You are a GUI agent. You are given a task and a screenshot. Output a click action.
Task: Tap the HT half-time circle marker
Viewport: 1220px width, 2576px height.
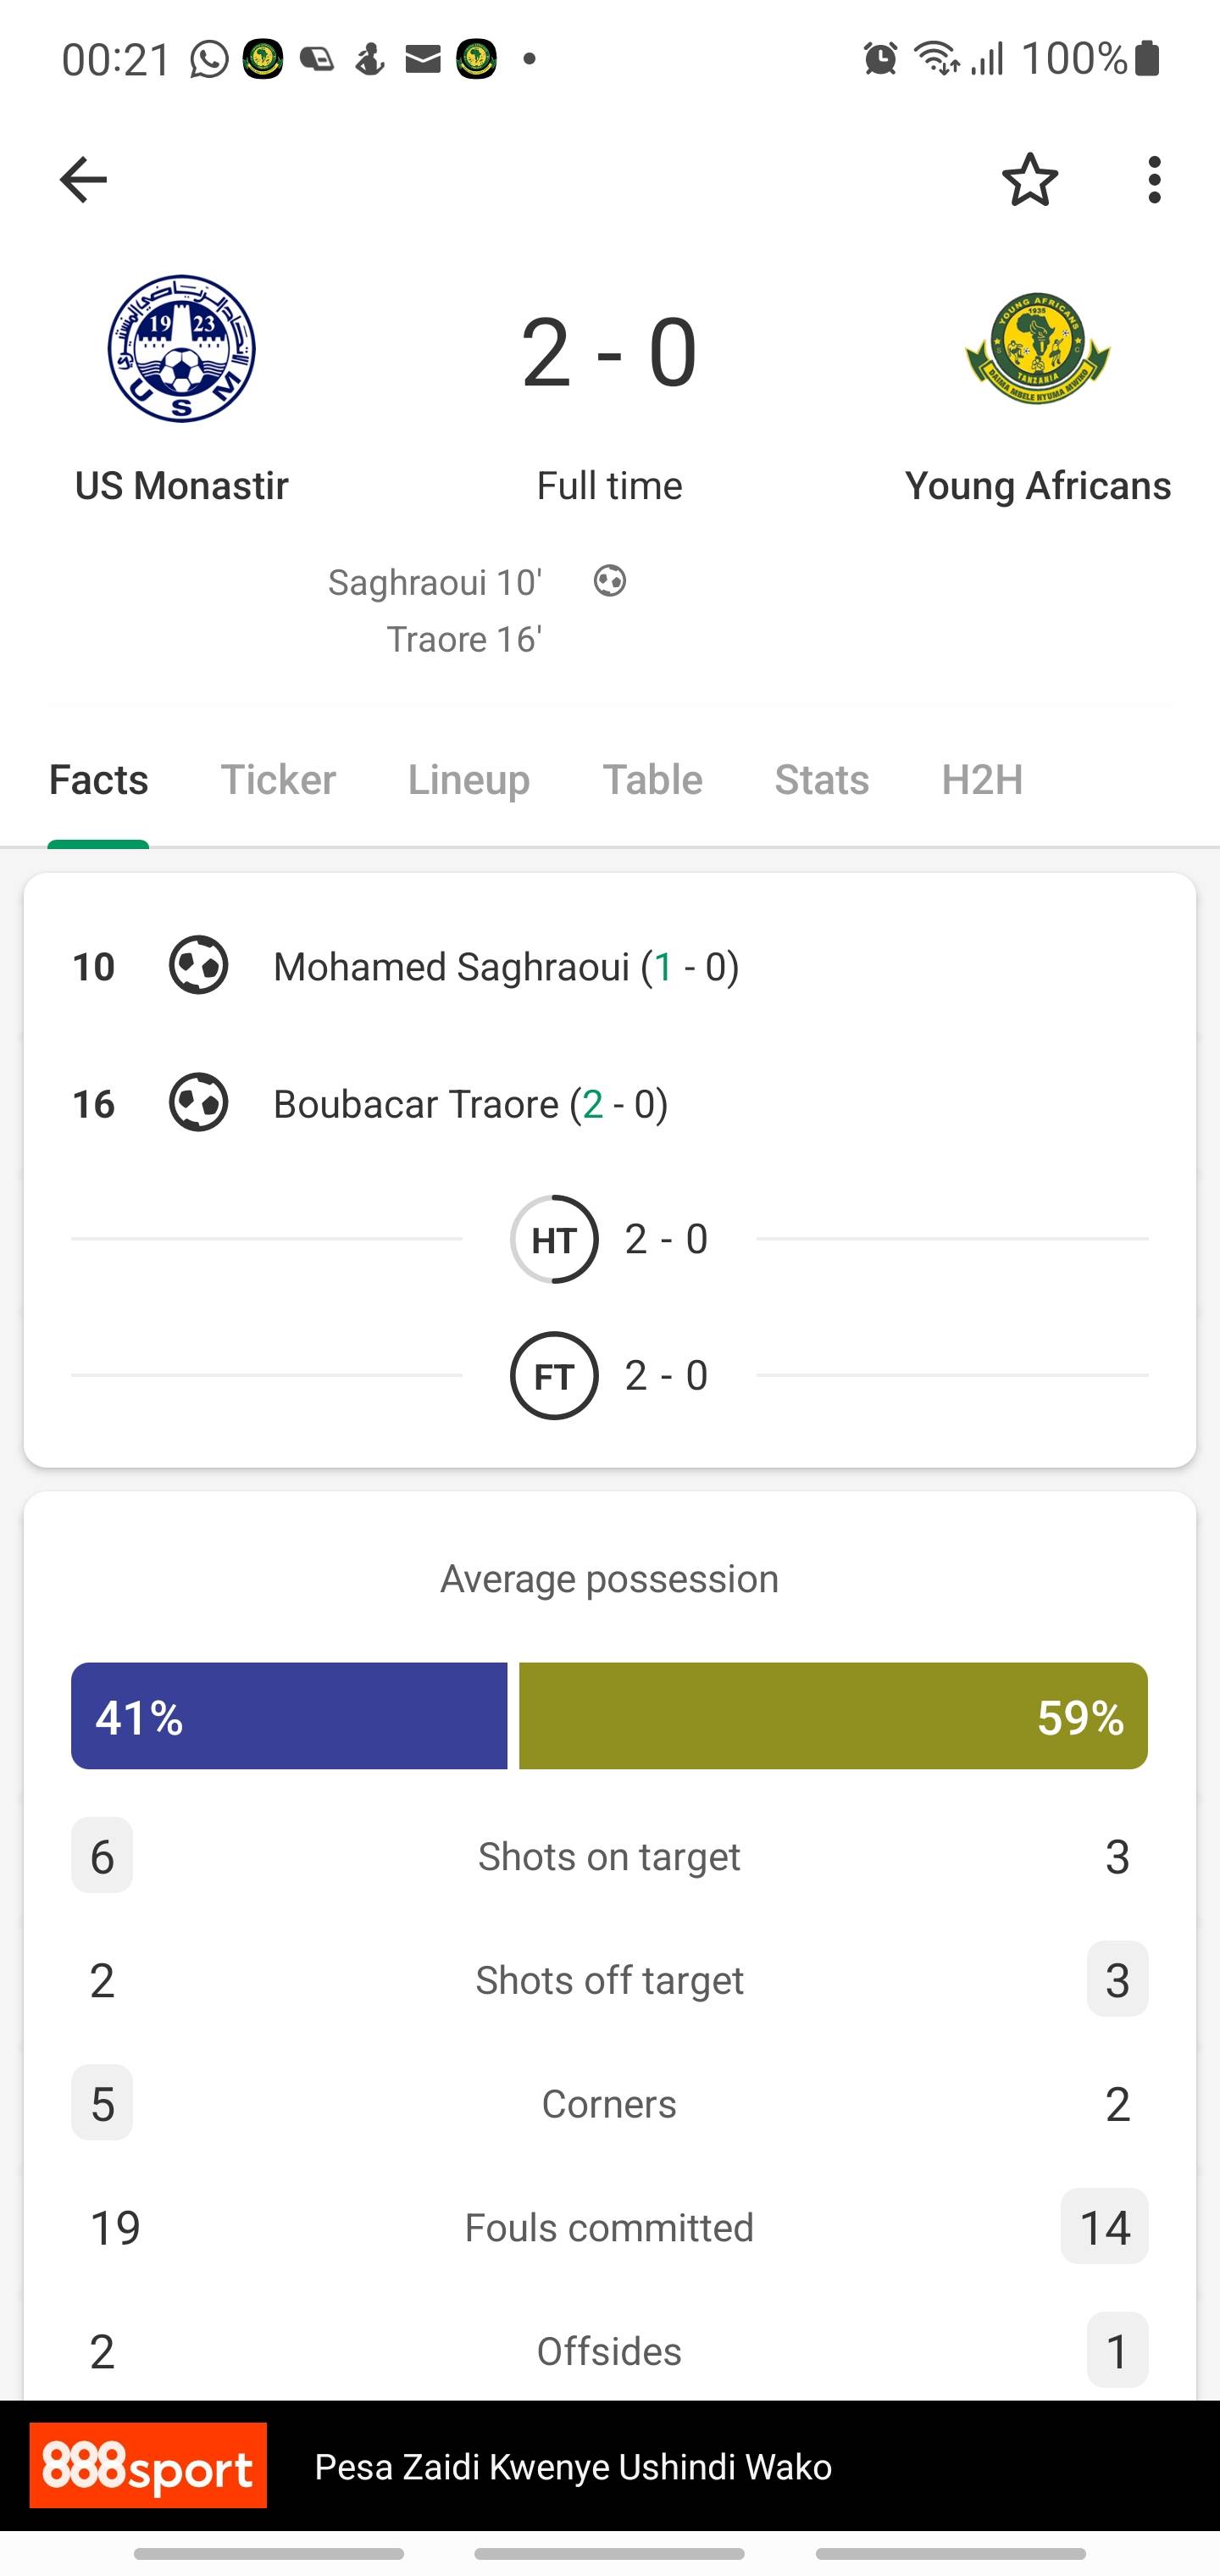tap(554, 1239)
